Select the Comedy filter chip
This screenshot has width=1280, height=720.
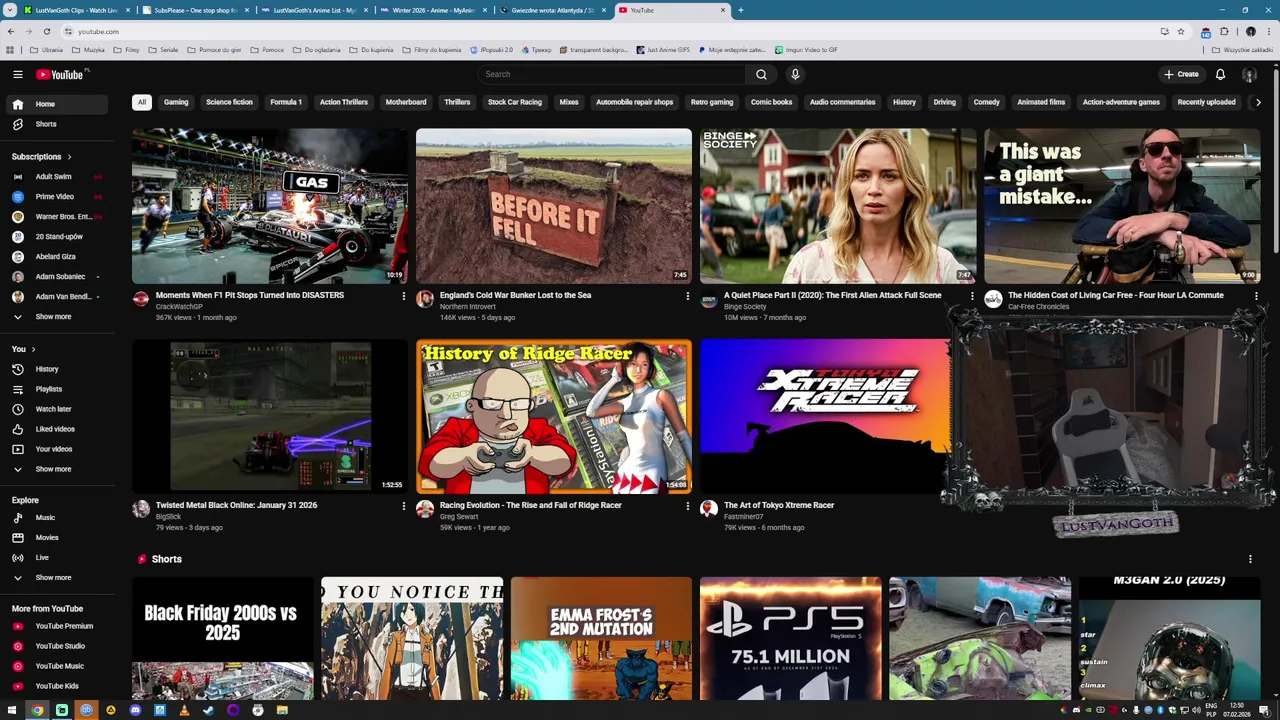986,102
